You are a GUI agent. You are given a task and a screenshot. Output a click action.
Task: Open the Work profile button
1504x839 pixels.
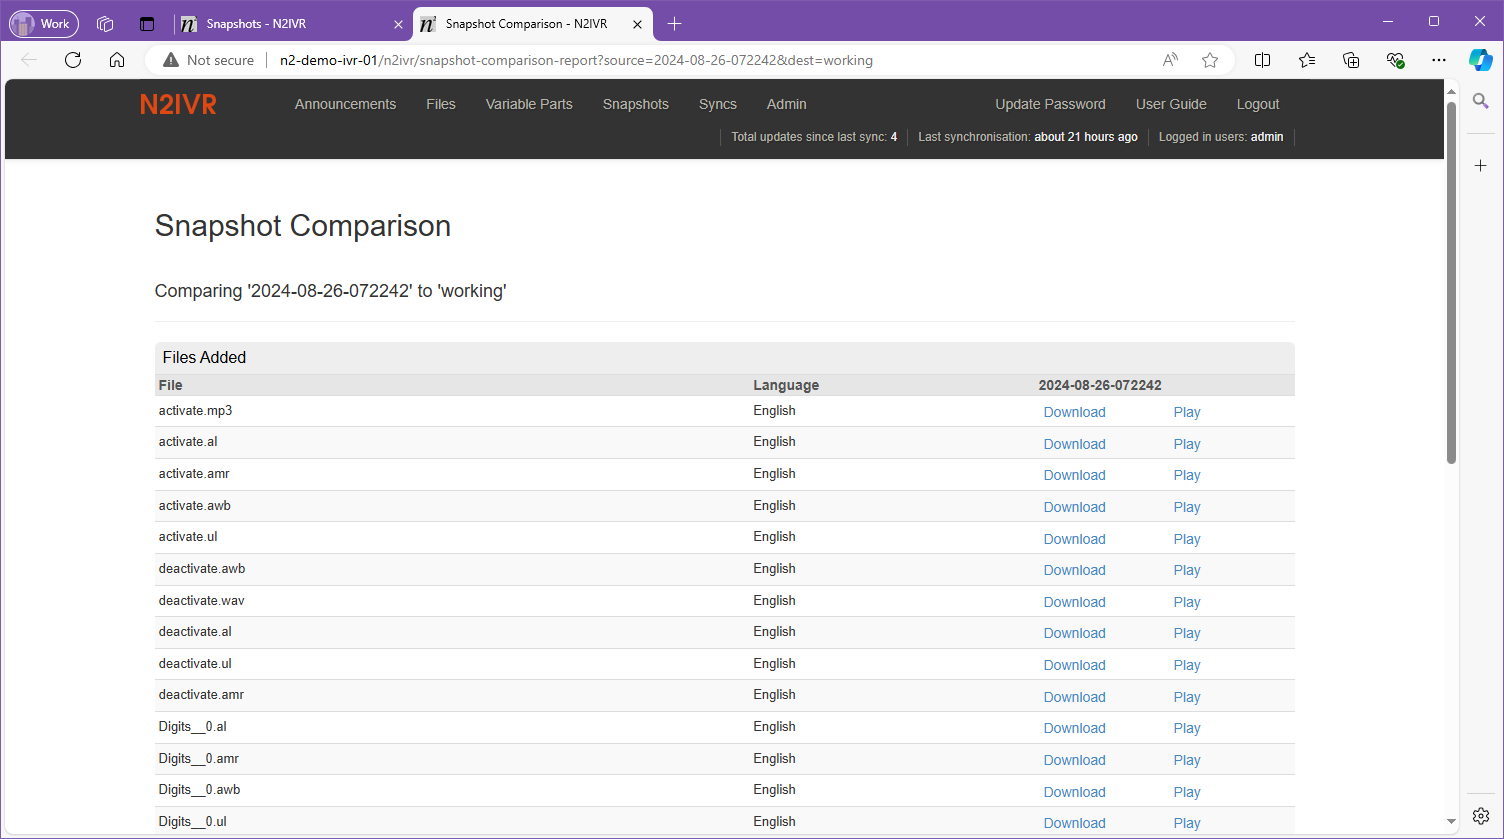pos(44,23)
